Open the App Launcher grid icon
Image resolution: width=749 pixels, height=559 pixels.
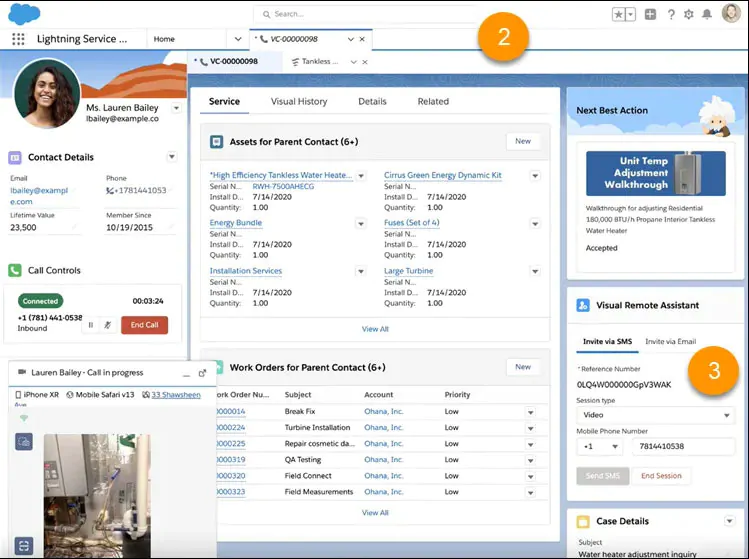tap(18, 39)
